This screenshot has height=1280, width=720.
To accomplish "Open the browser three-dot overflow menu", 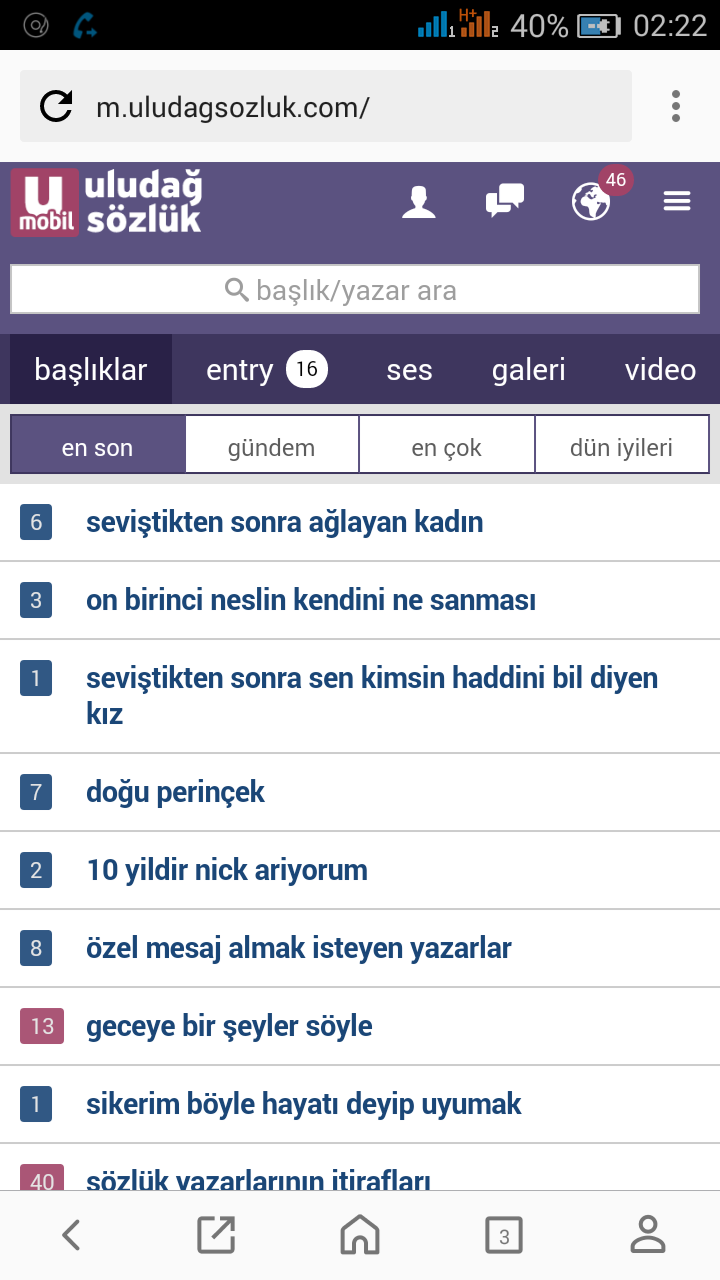I will coord(676,106).
